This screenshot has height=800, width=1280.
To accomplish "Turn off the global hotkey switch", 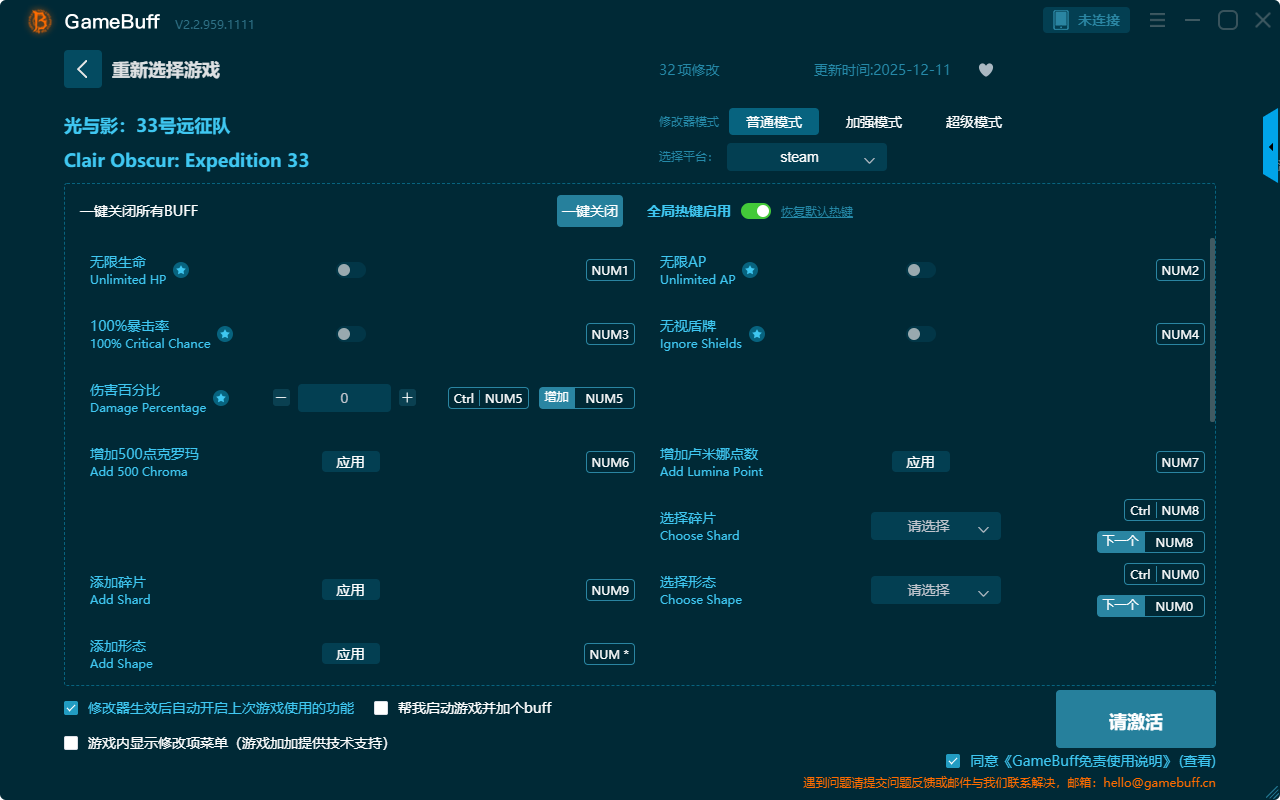I will click(756, 211).
